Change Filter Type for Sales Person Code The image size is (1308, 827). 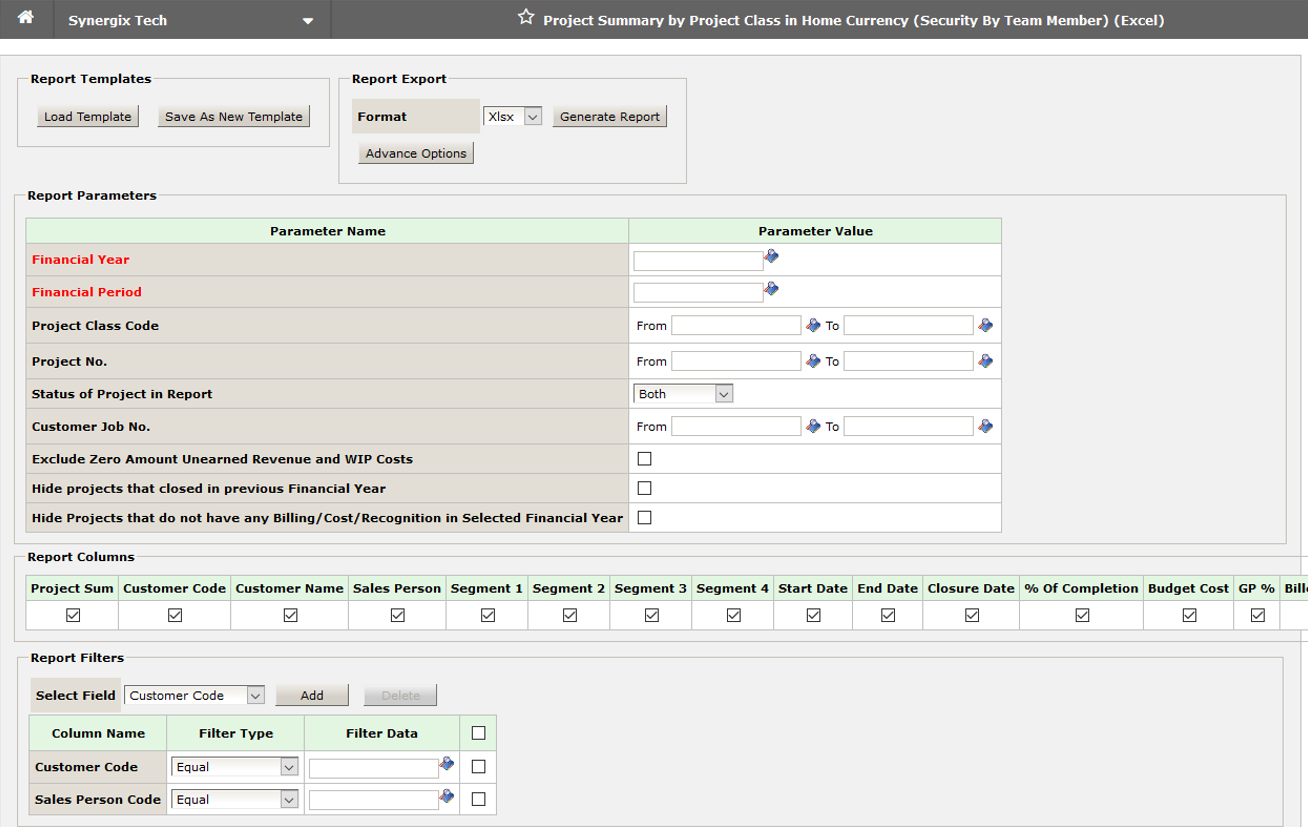coord(234,798)
